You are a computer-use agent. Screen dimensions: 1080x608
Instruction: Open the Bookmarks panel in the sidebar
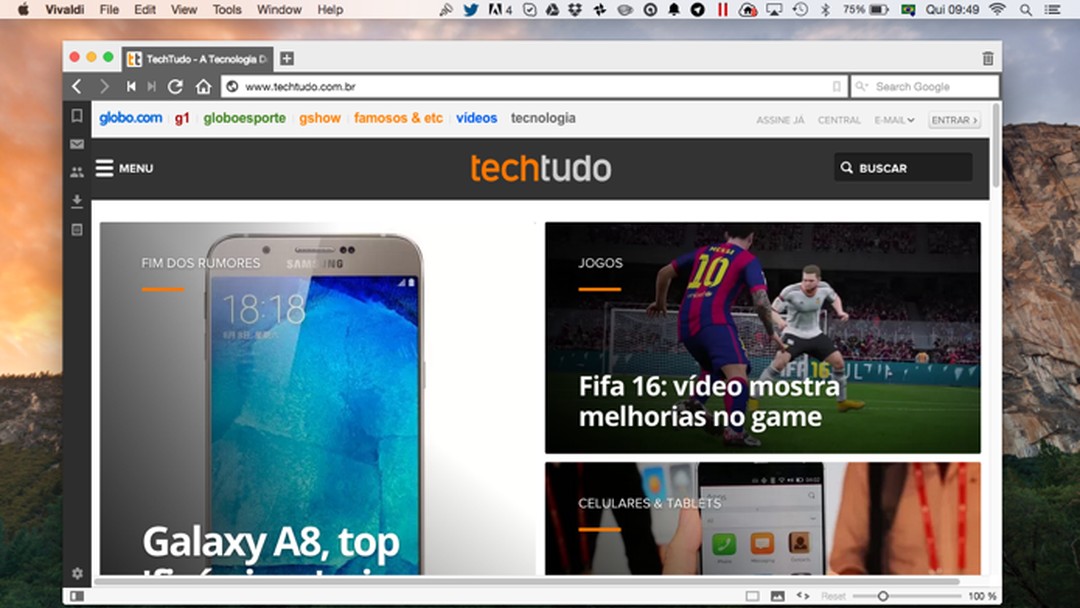77,116
